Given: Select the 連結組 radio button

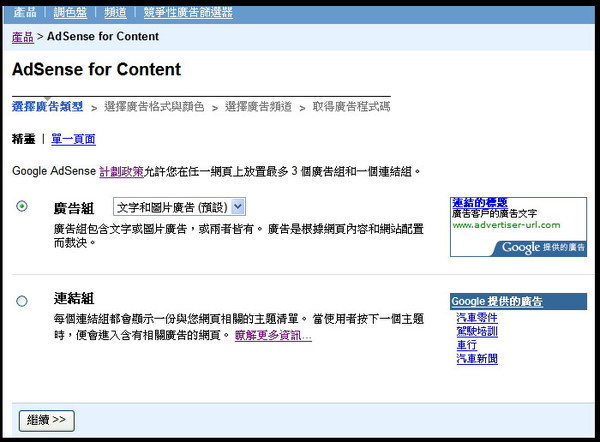Looking at the screenshot, I should (22, 301).
